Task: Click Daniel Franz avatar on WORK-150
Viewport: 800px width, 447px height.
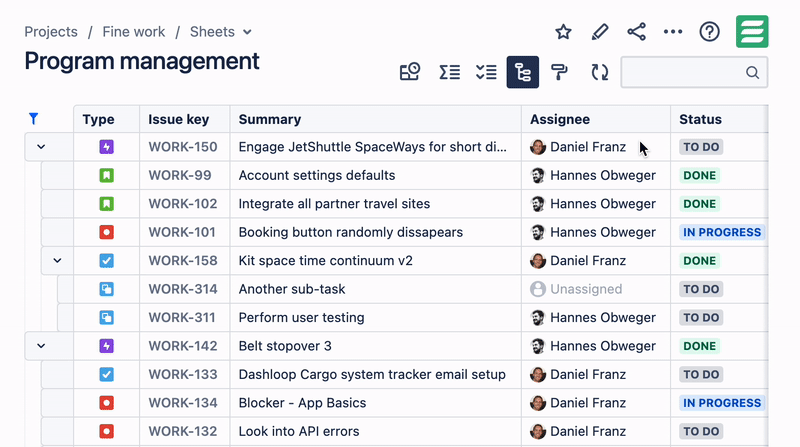Action: pyautogui.click(x=538, y=147)
